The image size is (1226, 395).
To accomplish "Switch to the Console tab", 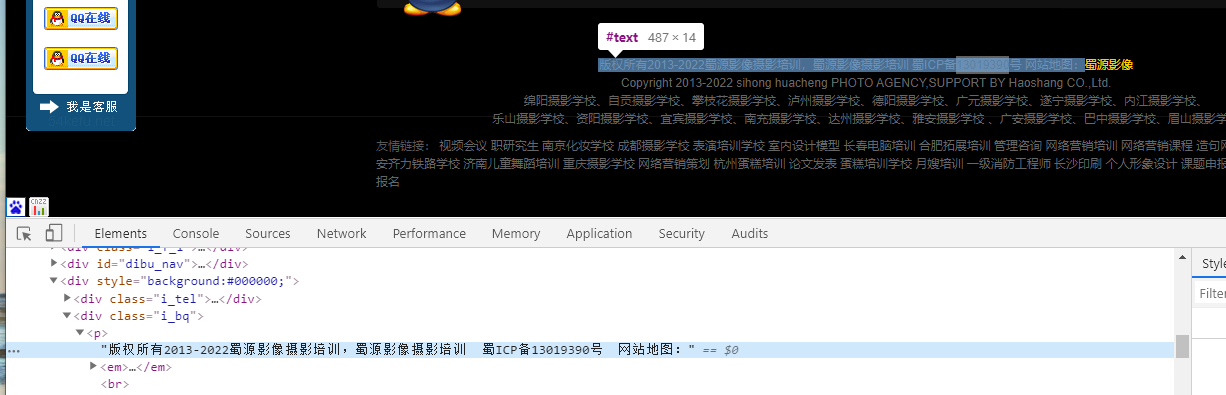I will [x=196, y=233].
